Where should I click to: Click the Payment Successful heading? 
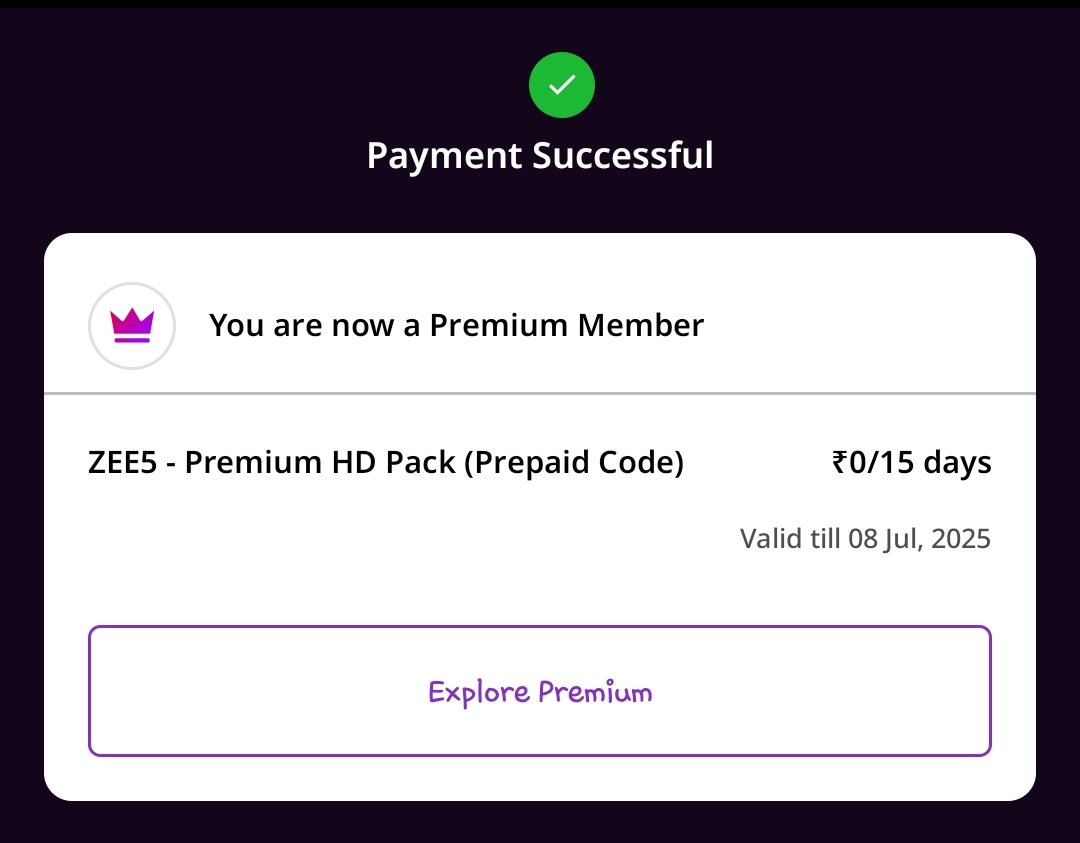540,156
